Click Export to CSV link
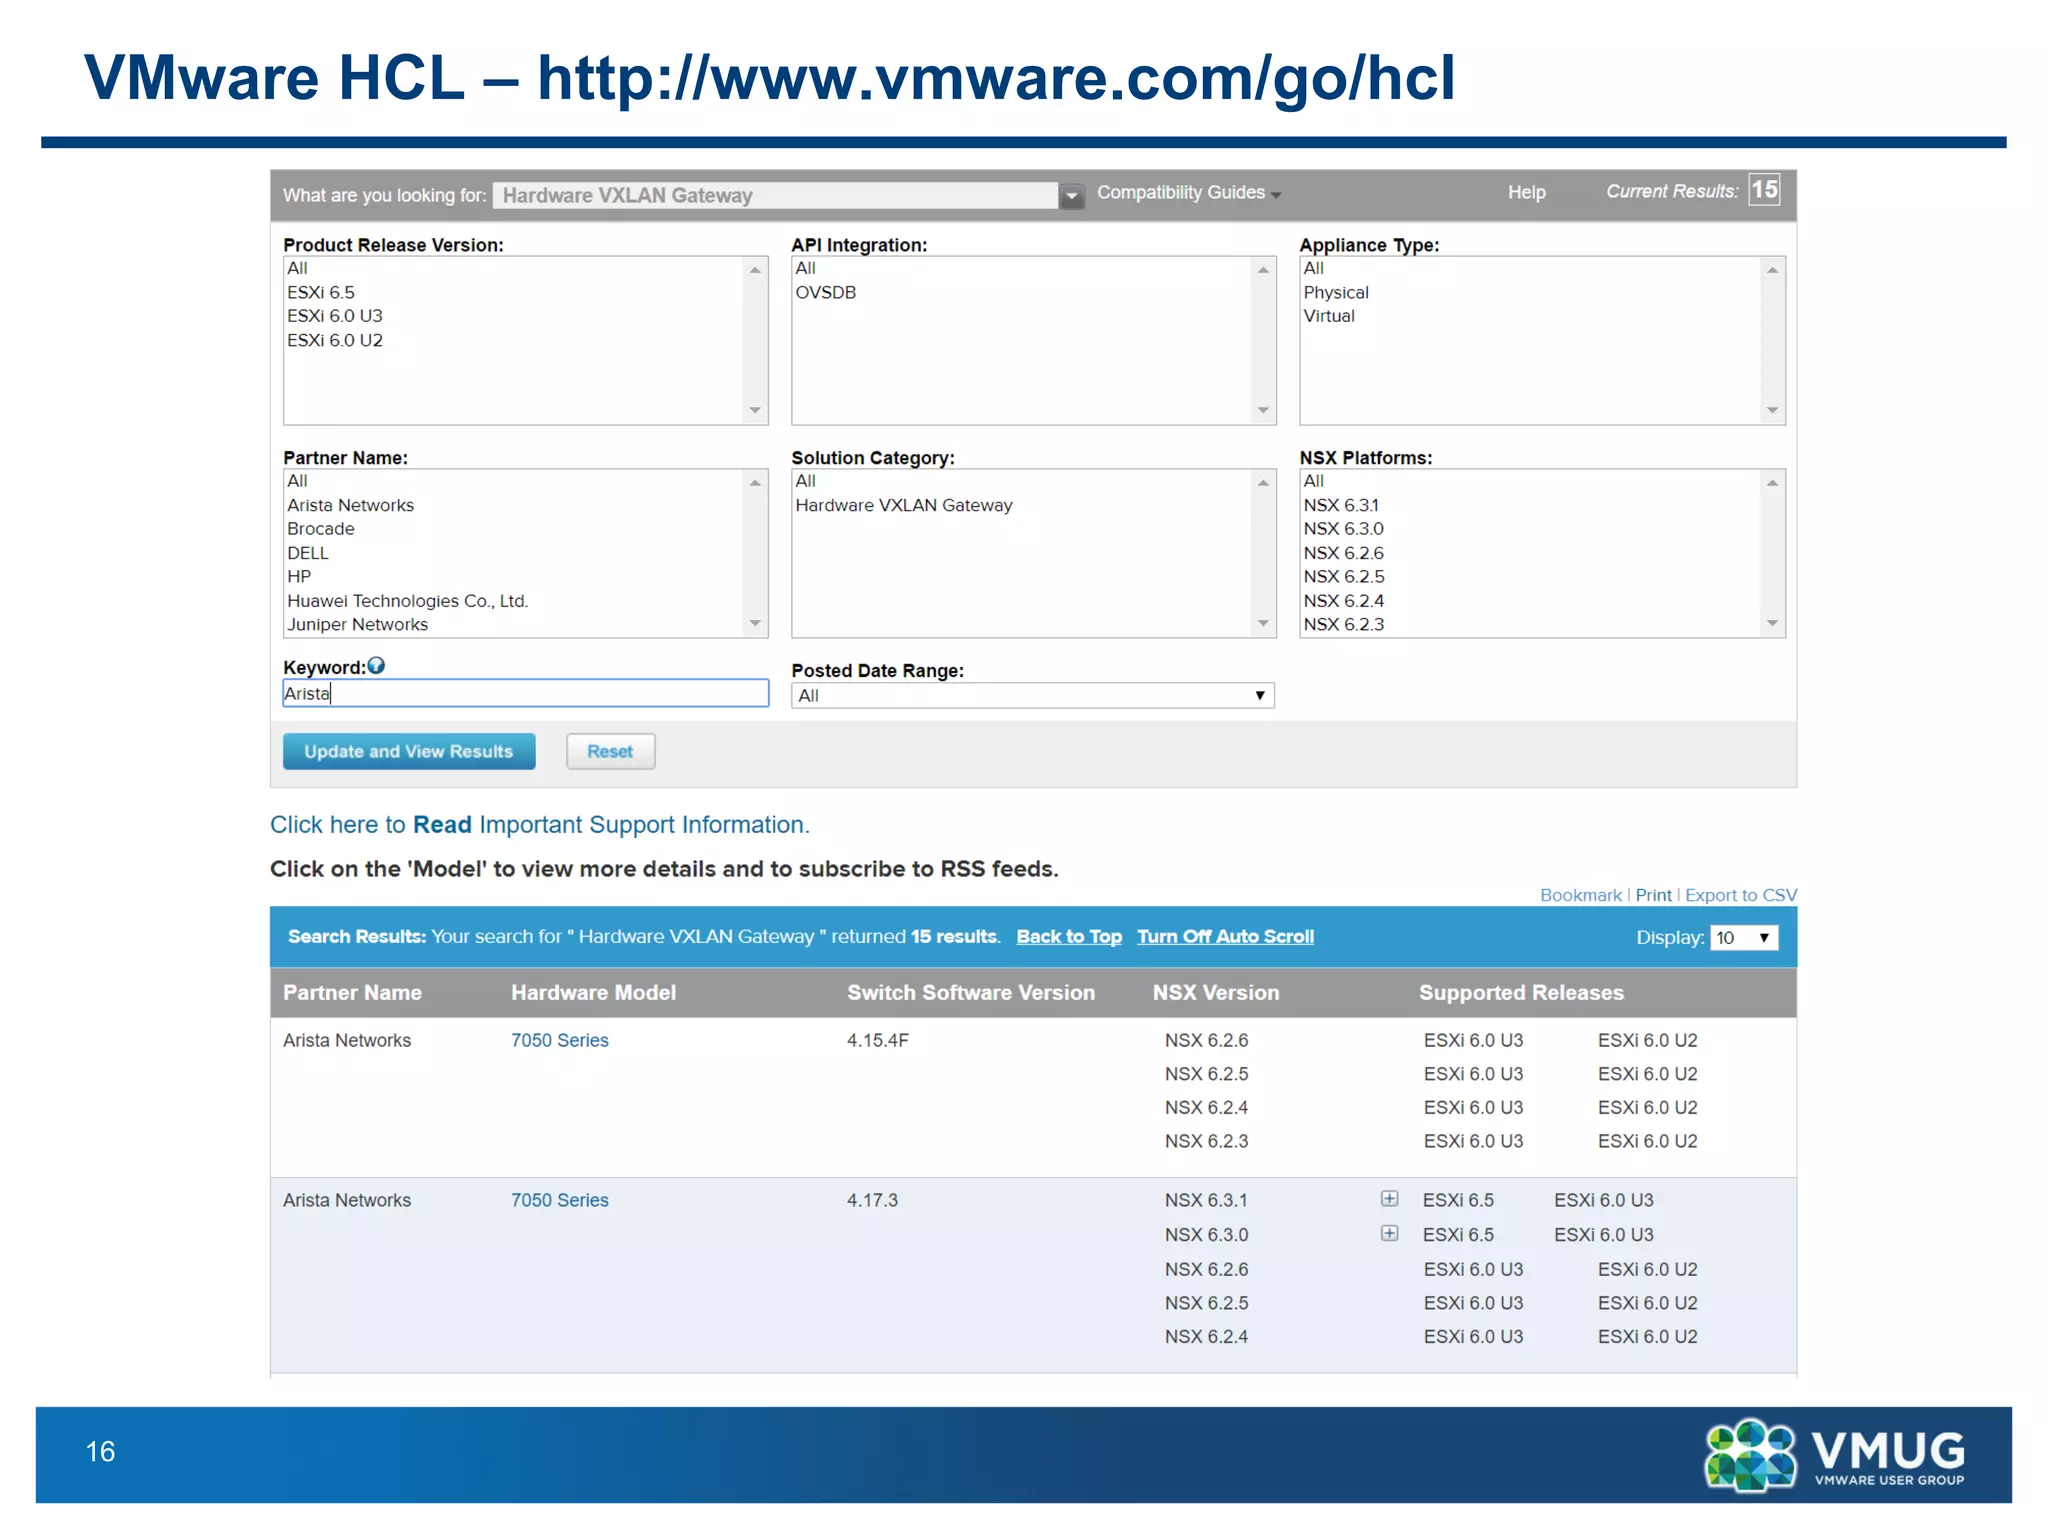 pos(1741,895)
